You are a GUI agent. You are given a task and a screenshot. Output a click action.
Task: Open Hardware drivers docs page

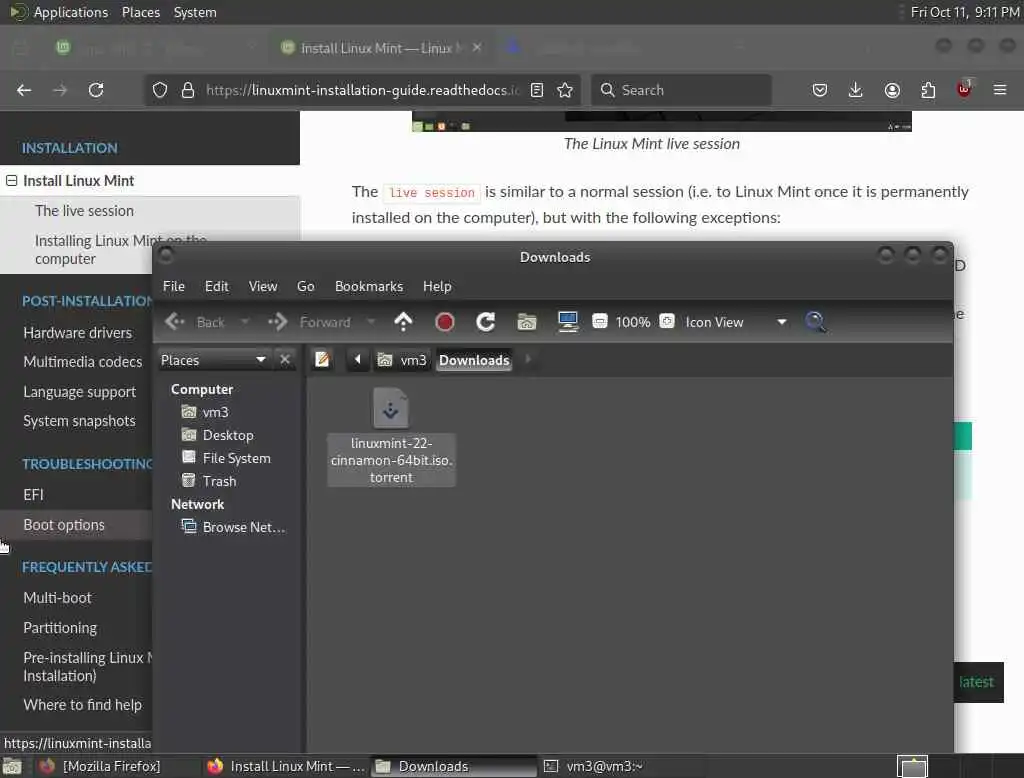click(77, 332)
